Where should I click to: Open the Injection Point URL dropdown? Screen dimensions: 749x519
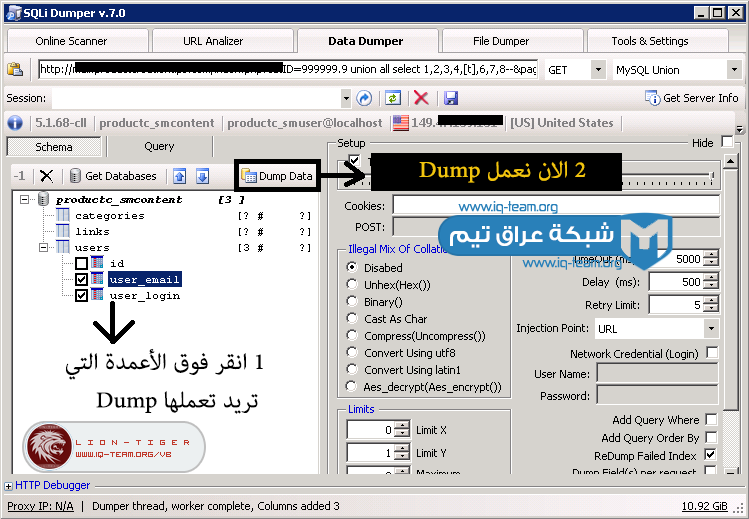click(x=711, y=328)
